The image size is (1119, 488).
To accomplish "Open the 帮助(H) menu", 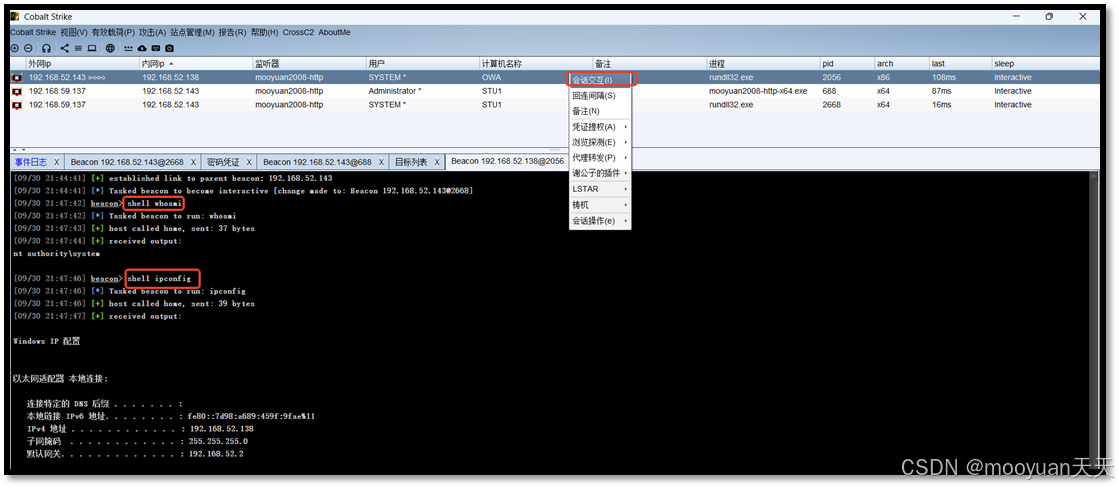I will tap(265, 32).
